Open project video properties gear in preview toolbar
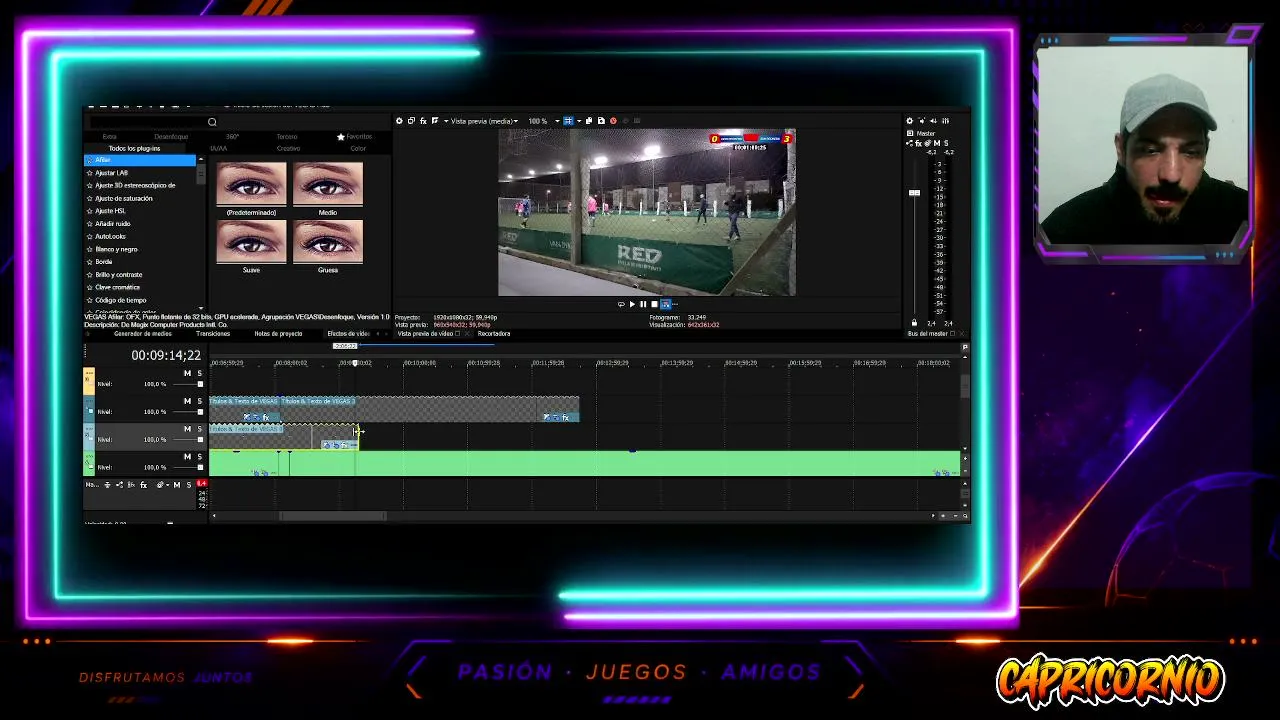Screen dimensions: 1280x720 tap(399, 121)
